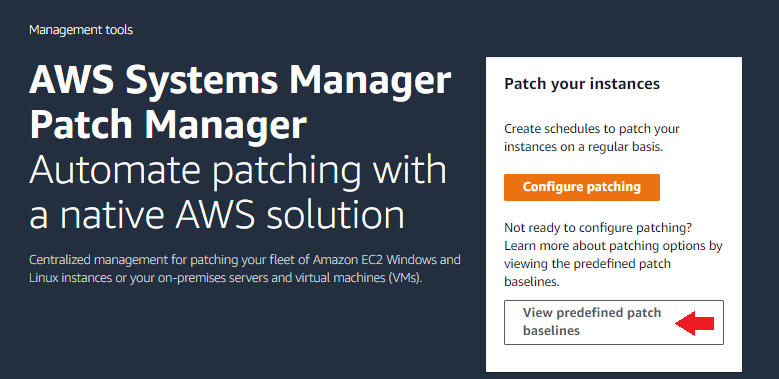This screenshot has height=379, width=779.
Task: Select the Management tools breadcrumb text
Action: [80, 30]
